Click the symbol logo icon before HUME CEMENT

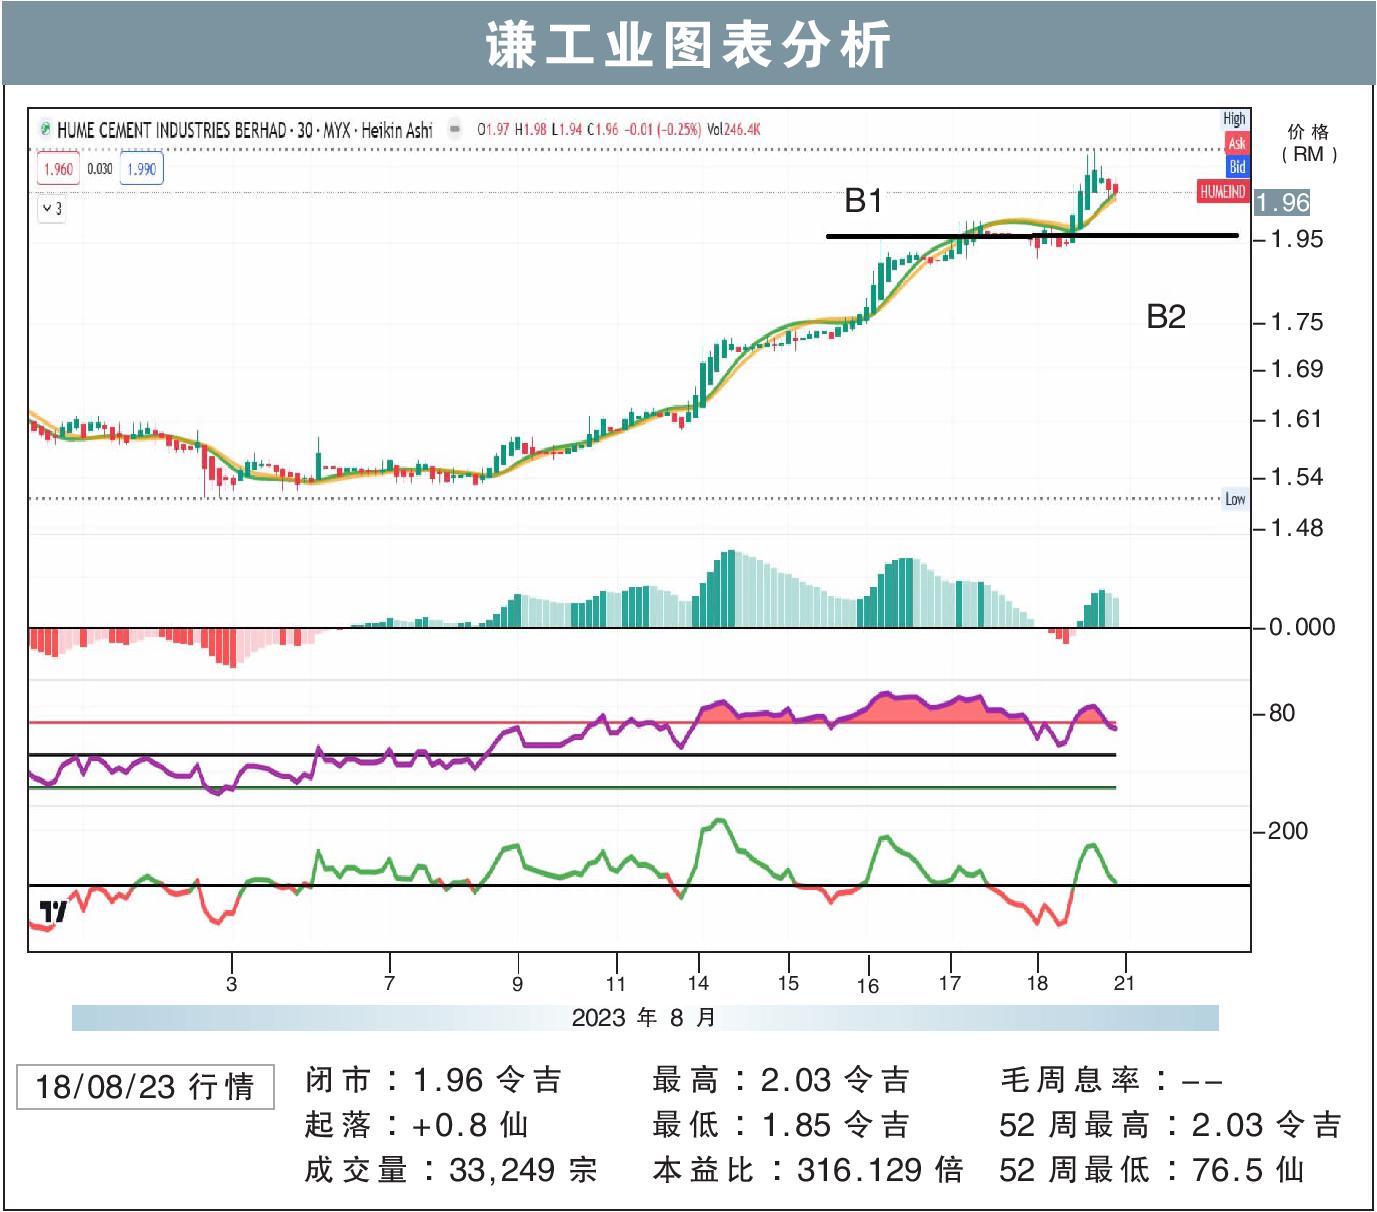(x=45, y=129)
